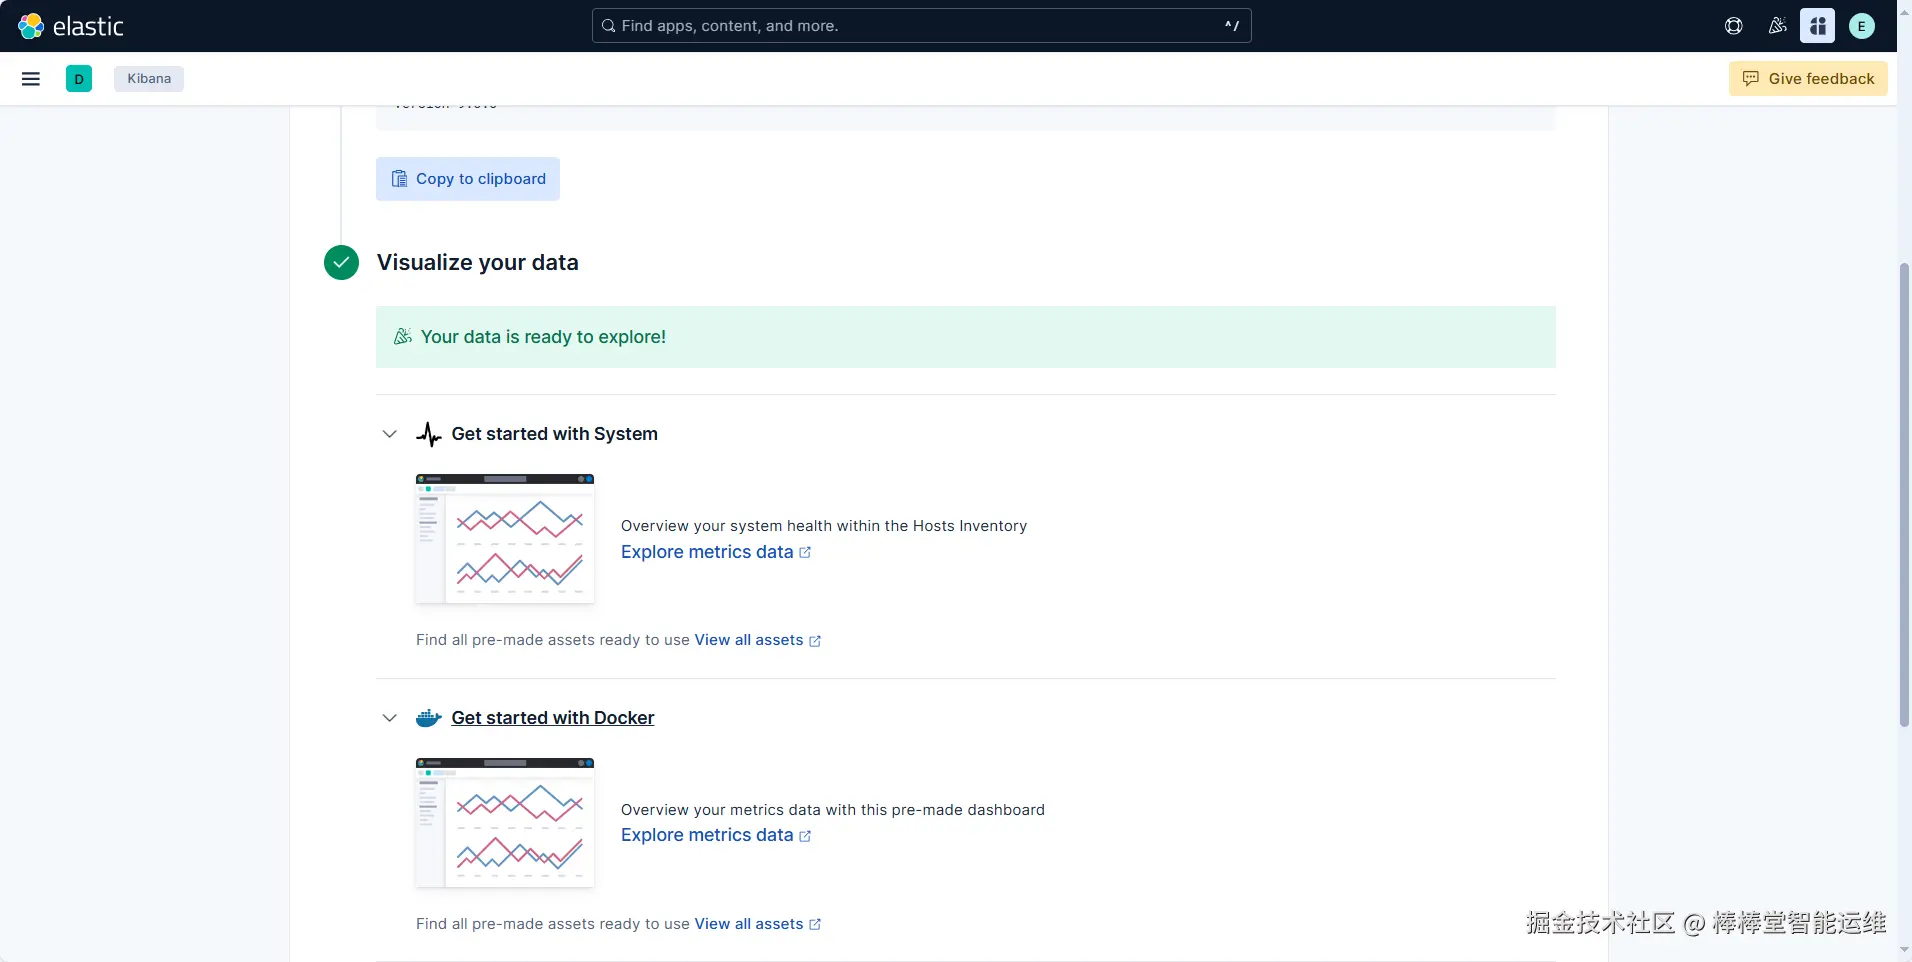Collapse the Get started with System section
The width and height of the screenshot is (1912, 962).
[x=390, y=434]
